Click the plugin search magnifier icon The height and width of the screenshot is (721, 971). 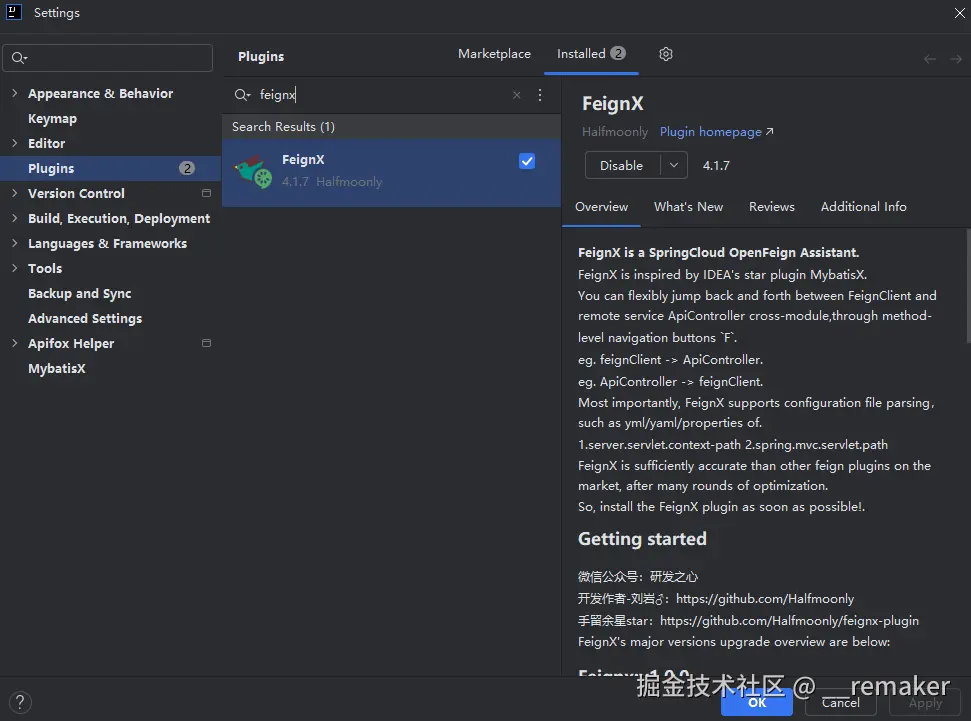point(242,95)
